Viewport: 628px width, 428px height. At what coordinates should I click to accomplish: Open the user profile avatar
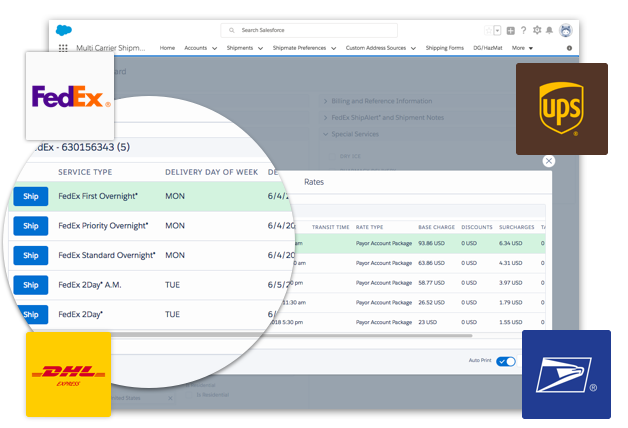(566, 30)
